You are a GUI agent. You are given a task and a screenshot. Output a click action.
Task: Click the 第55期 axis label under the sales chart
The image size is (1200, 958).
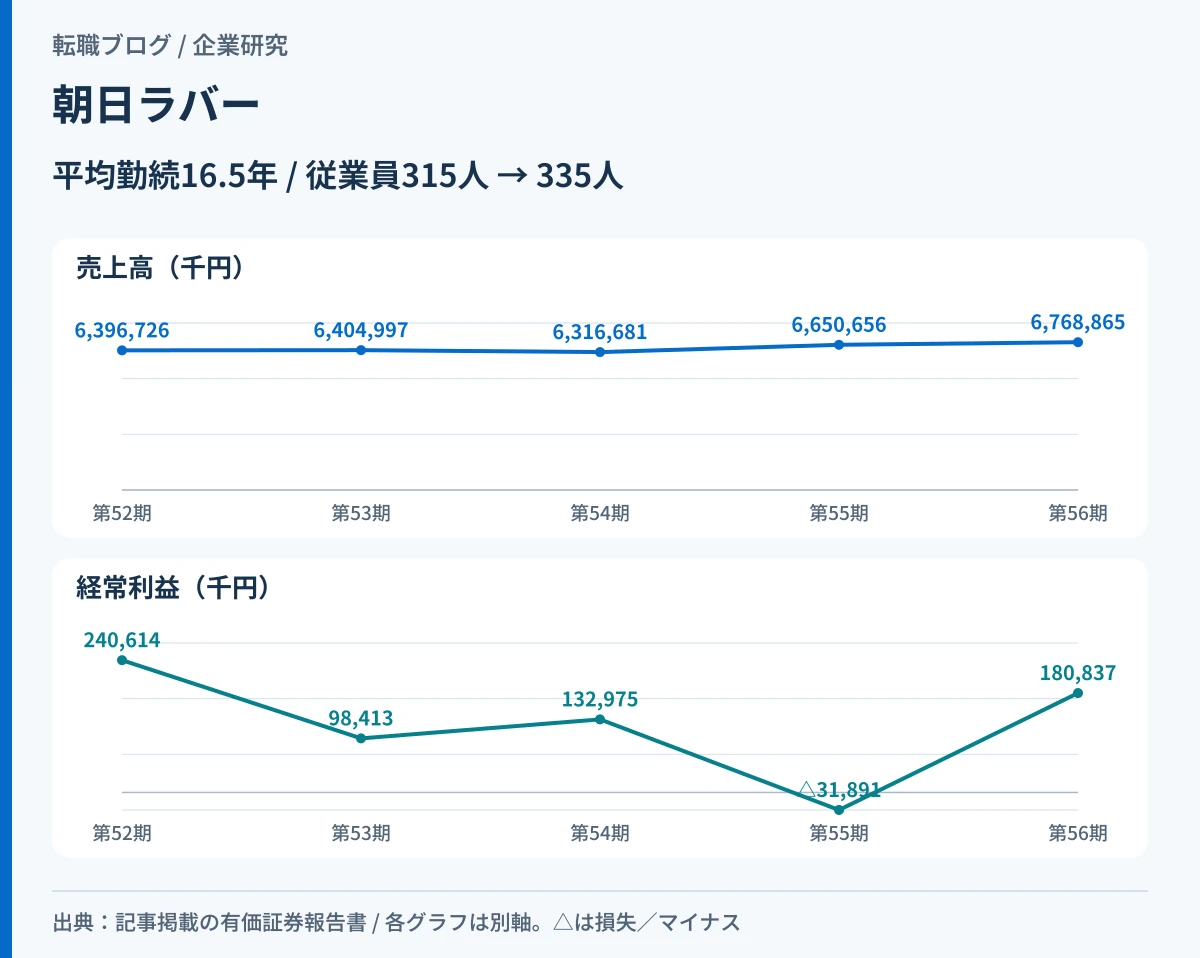tap(839, 513)
